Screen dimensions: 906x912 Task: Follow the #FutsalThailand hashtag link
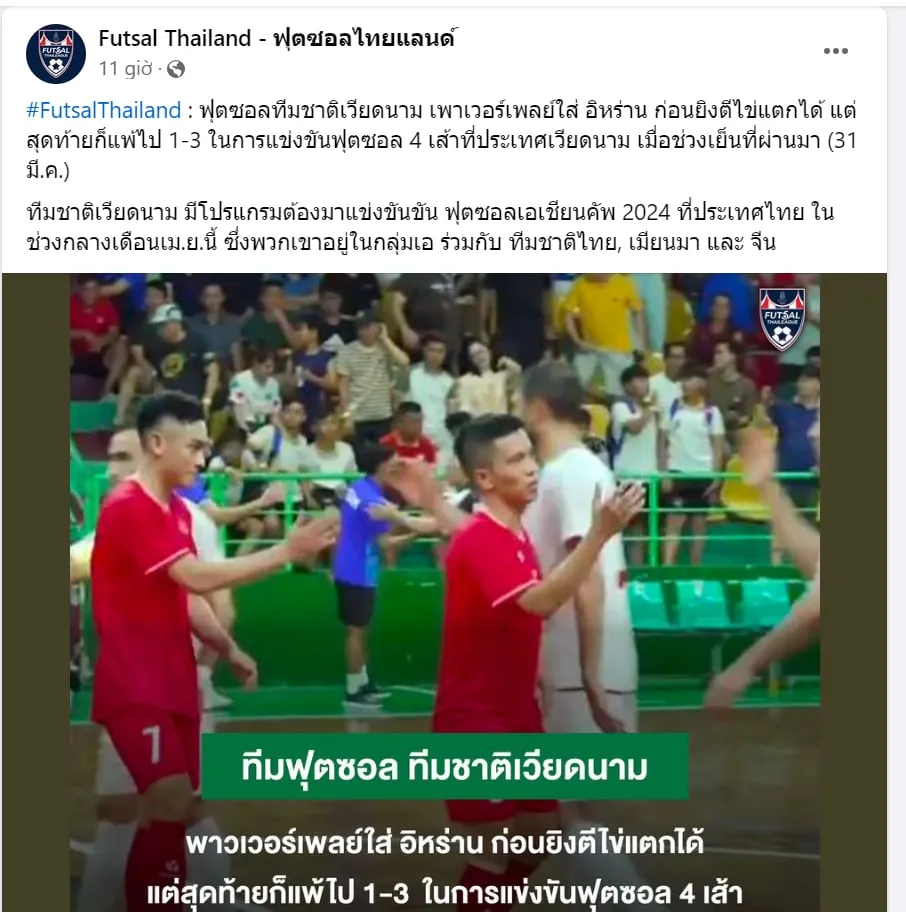click(x=104, y=111)
